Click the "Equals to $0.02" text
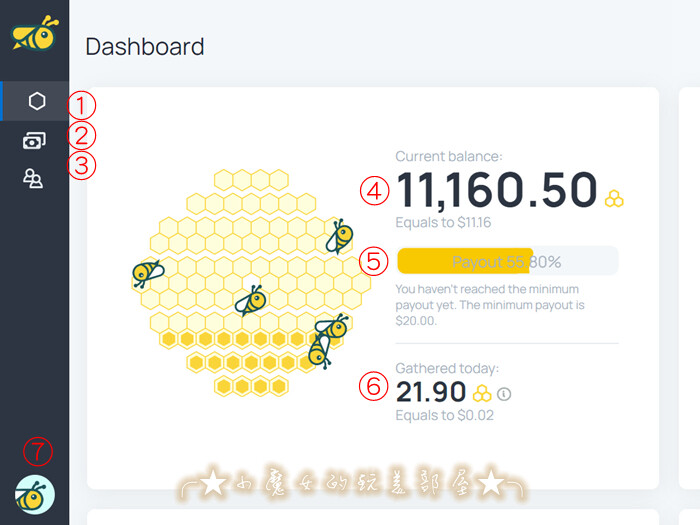Viewport: 700px width, 525px height. pyautogui.click(x=444, y=415)
